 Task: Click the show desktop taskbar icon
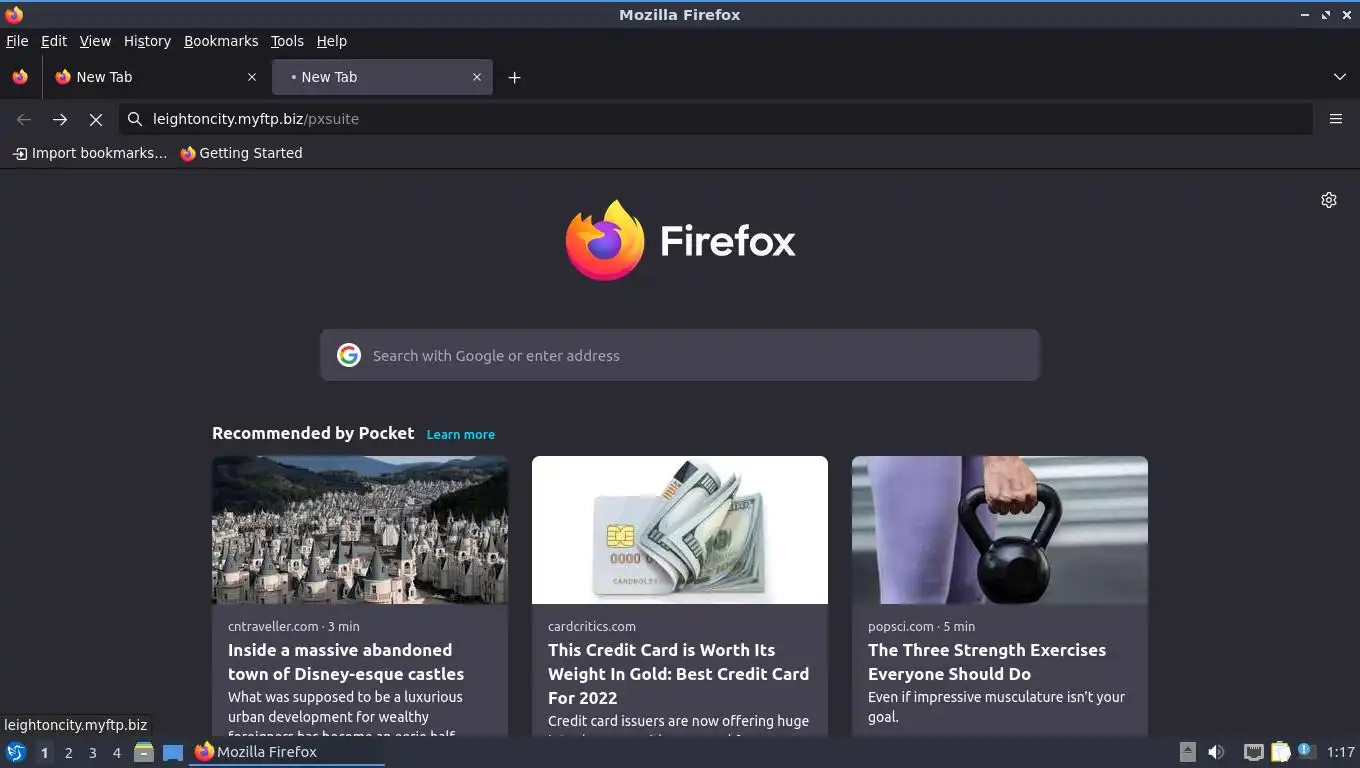coord(173,752)
